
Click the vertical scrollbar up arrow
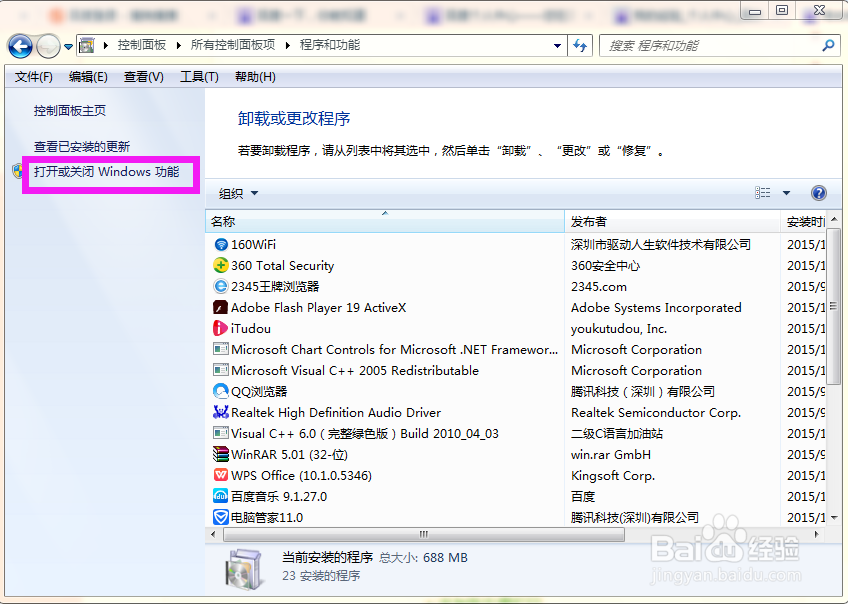(834, 220)
